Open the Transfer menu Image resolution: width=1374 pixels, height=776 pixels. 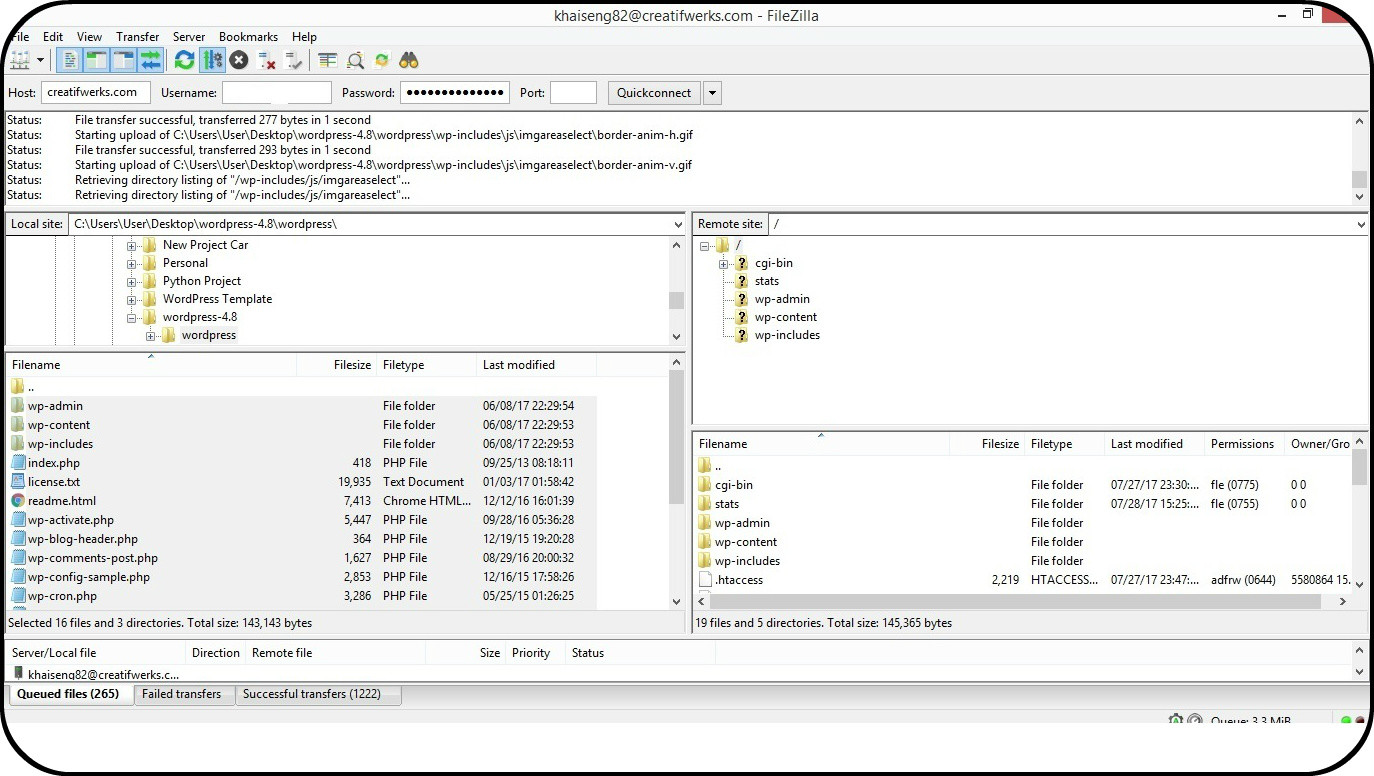coord(138,37)
